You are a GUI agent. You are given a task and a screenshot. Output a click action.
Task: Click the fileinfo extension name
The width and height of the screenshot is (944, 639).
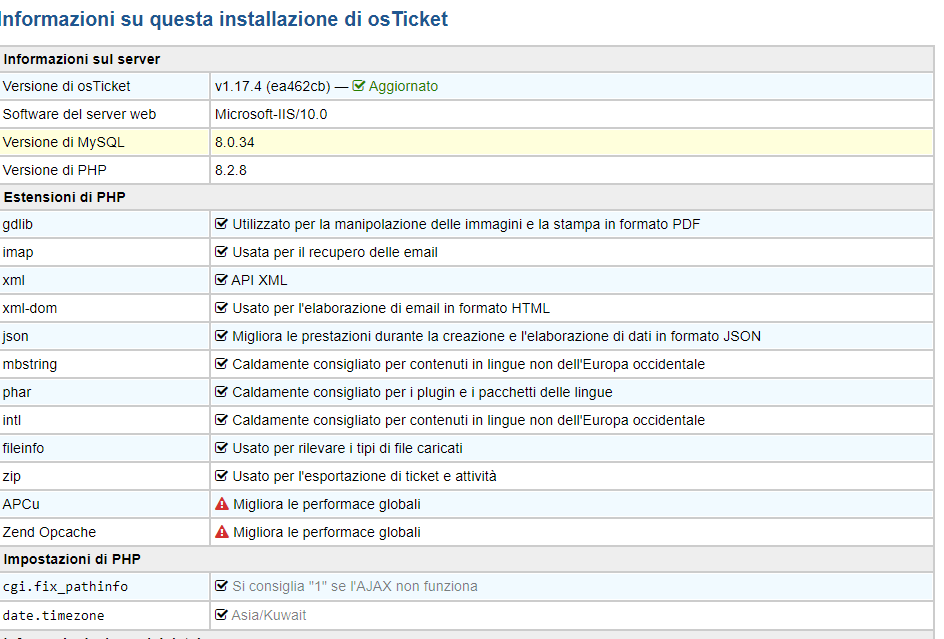pyautogui.click(x=23, y=448)
